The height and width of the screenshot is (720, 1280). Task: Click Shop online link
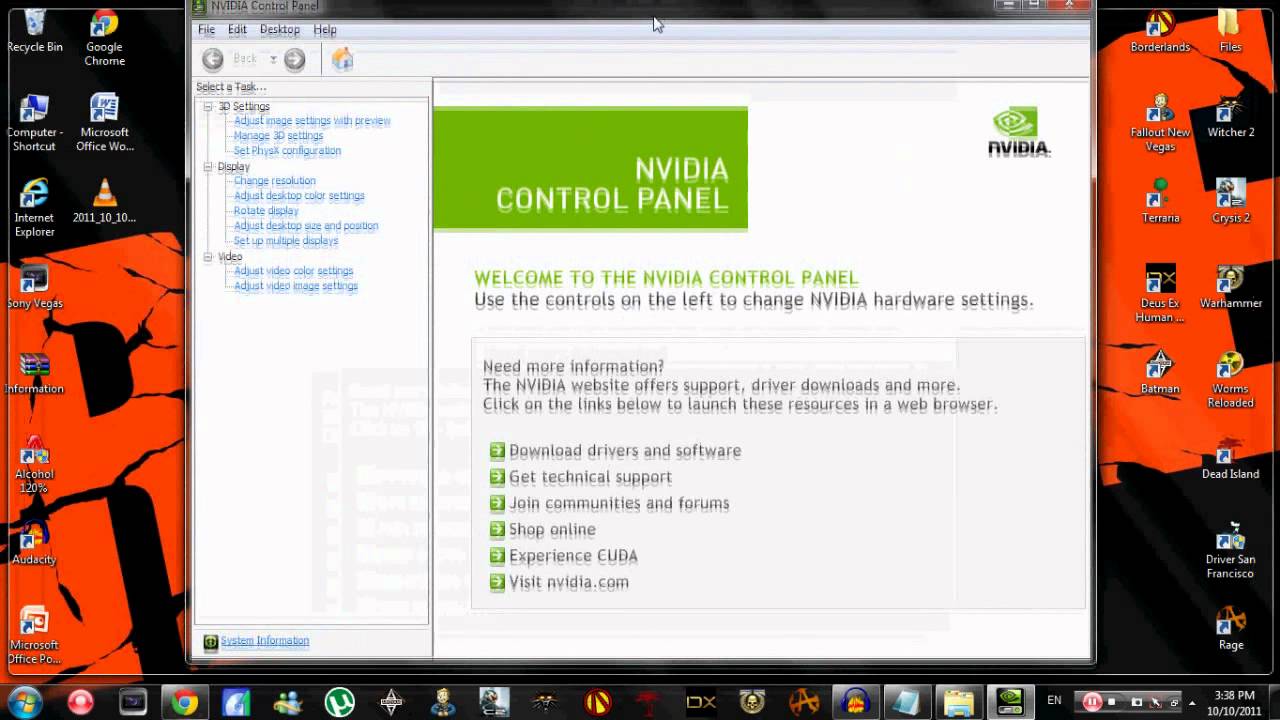pos(552,529)
